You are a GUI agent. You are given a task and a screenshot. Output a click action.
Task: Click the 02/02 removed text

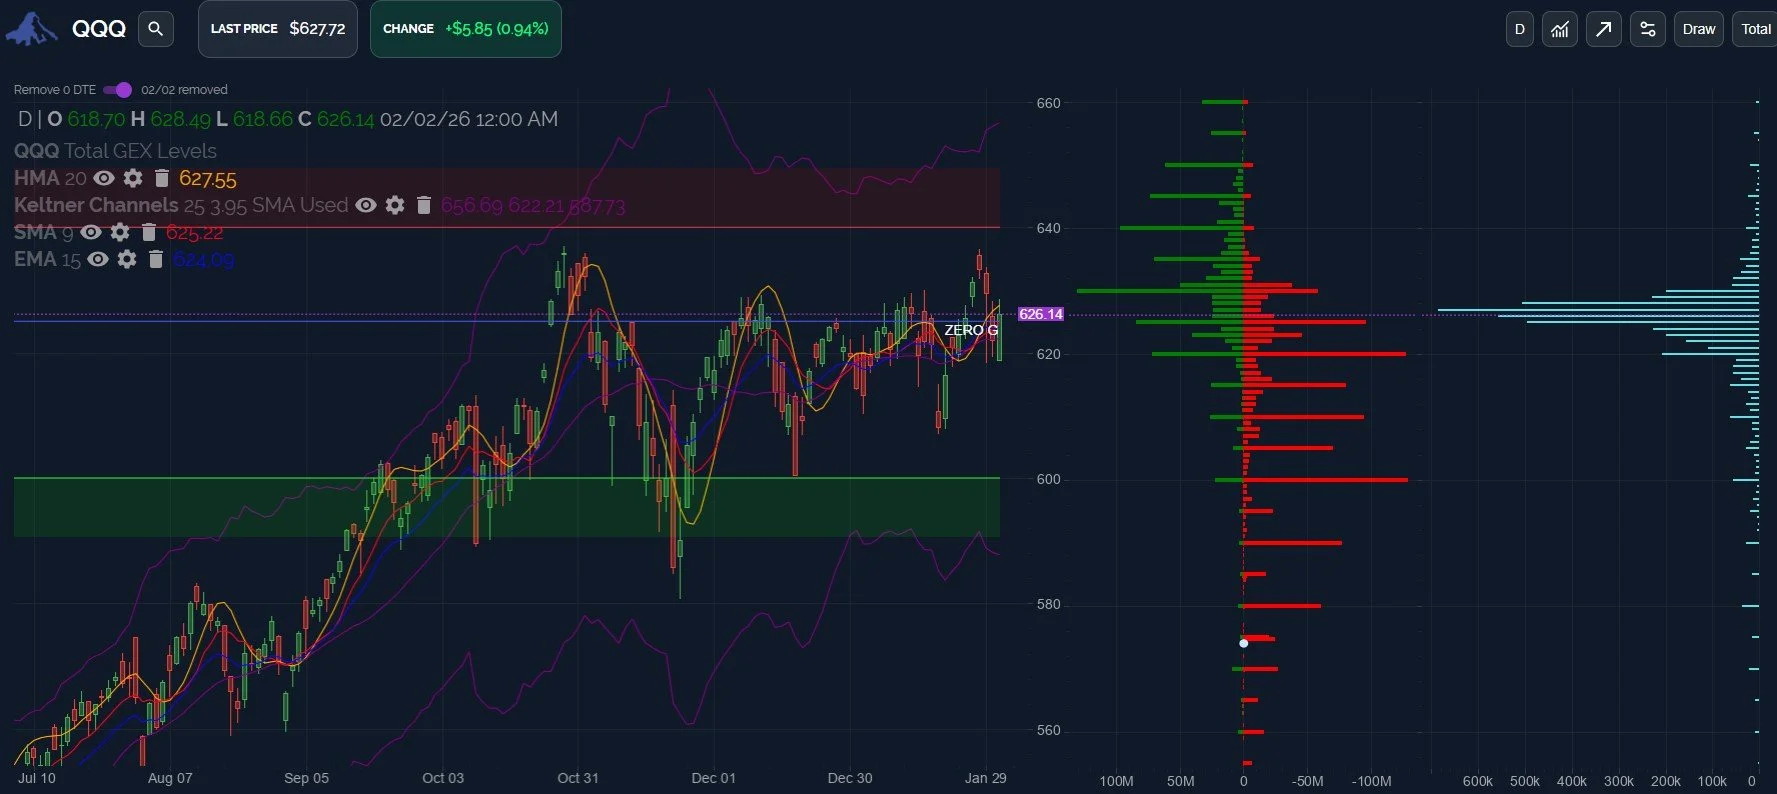184,90
